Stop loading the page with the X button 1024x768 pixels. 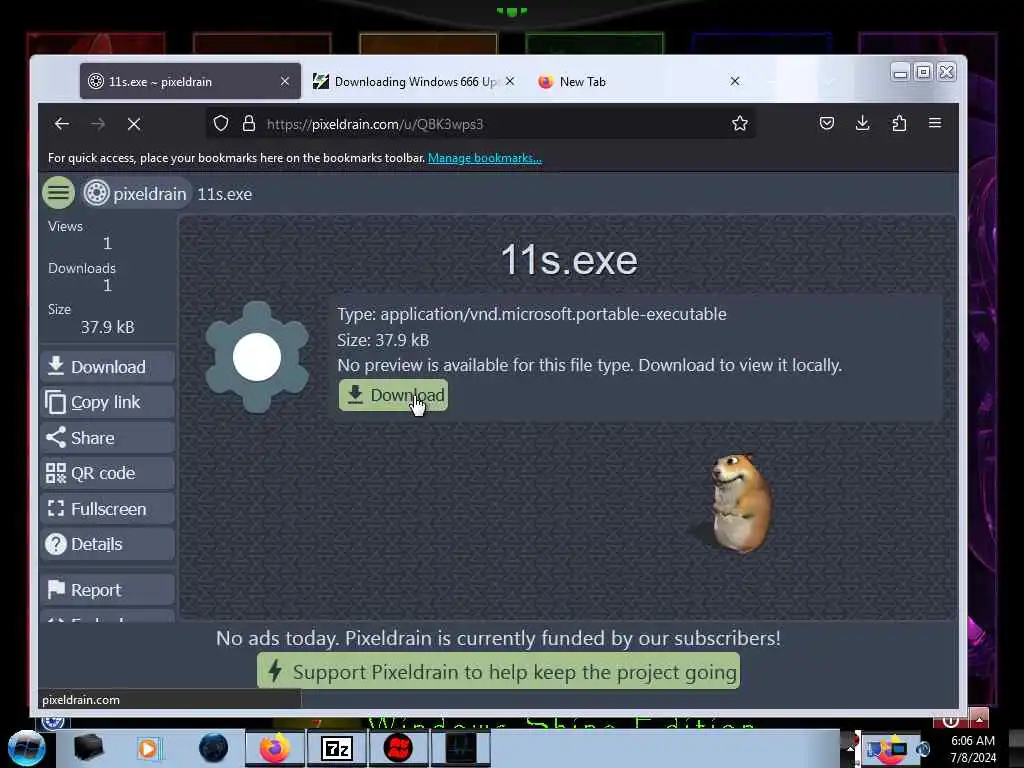[134, 124]
